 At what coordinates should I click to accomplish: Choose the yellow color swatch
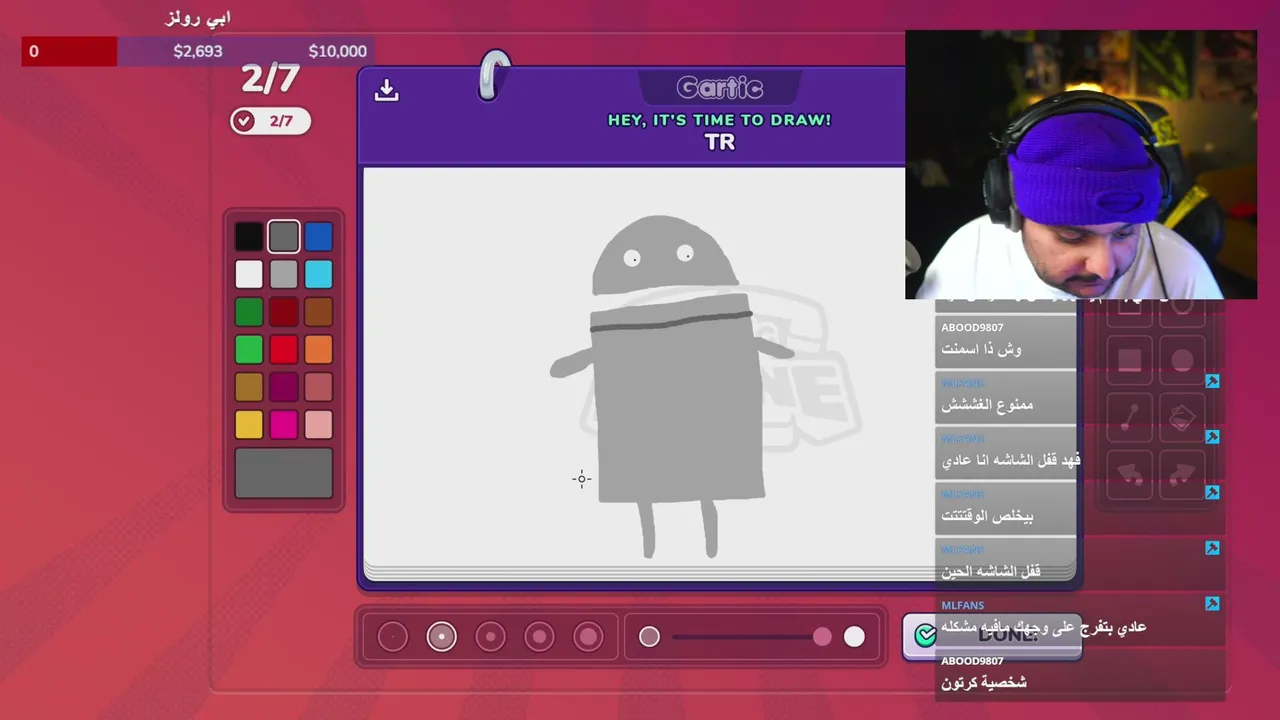[249, 425]
